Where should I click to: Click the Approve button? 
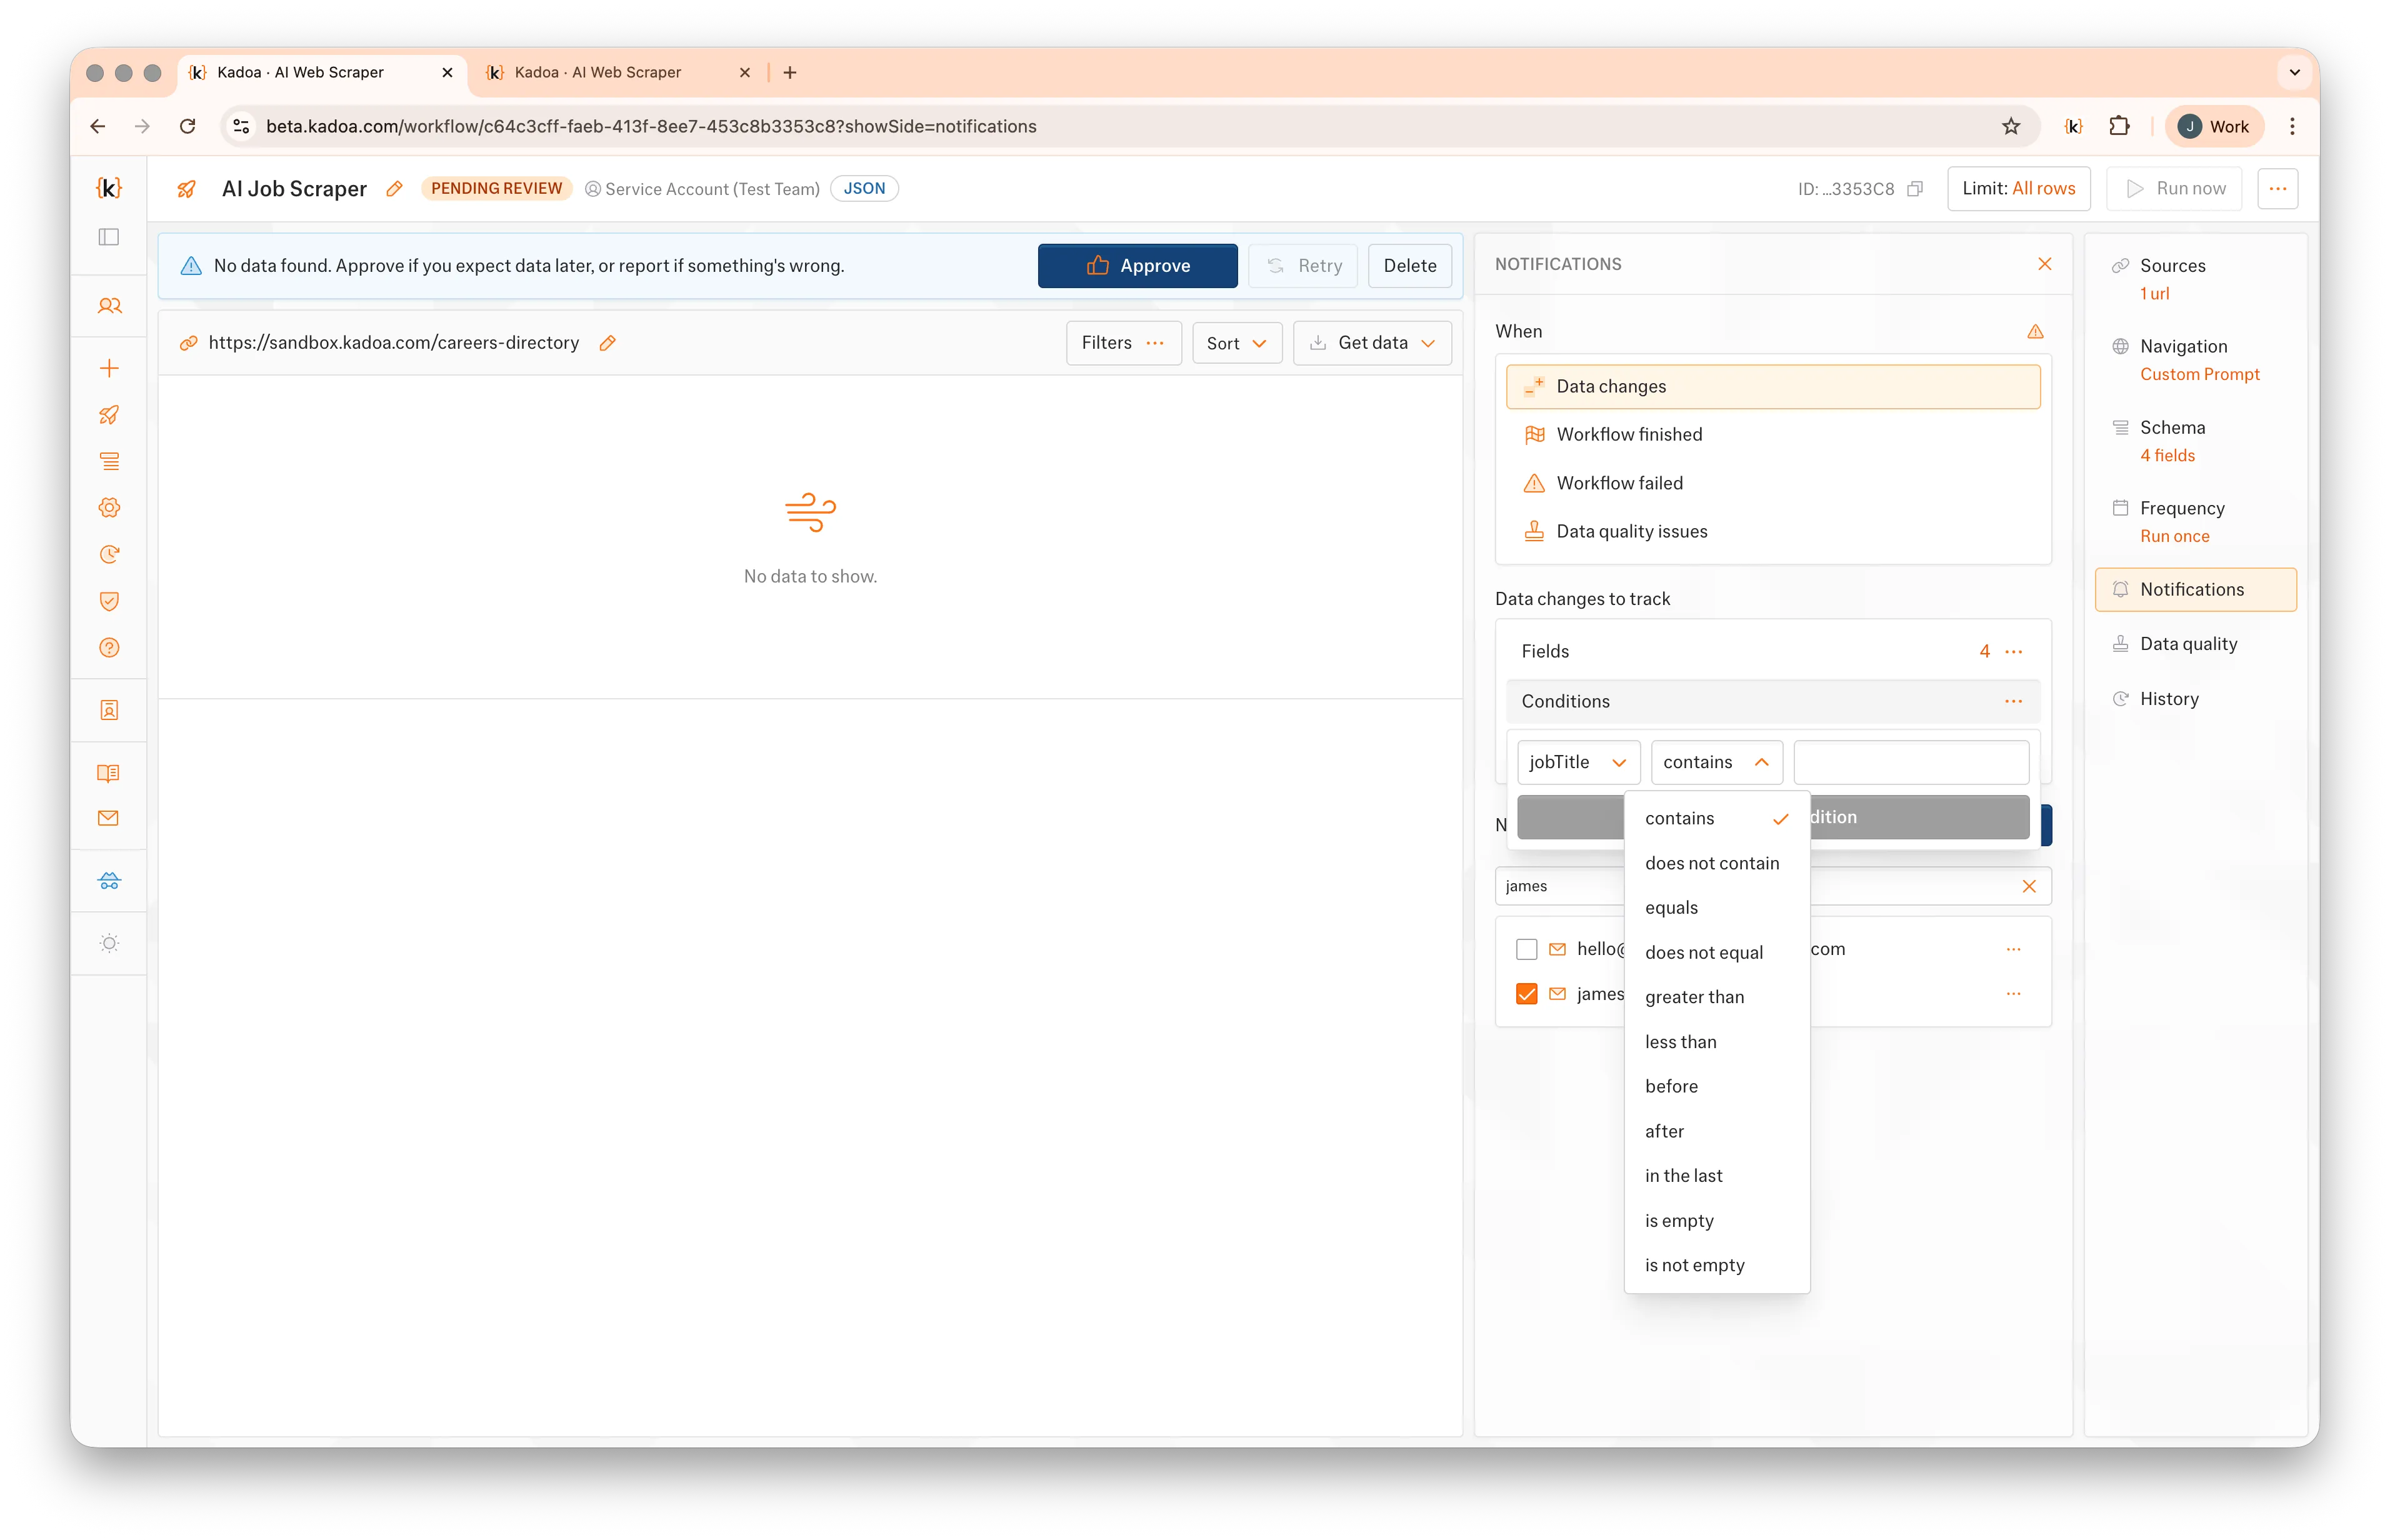(x=1137, y=266)
